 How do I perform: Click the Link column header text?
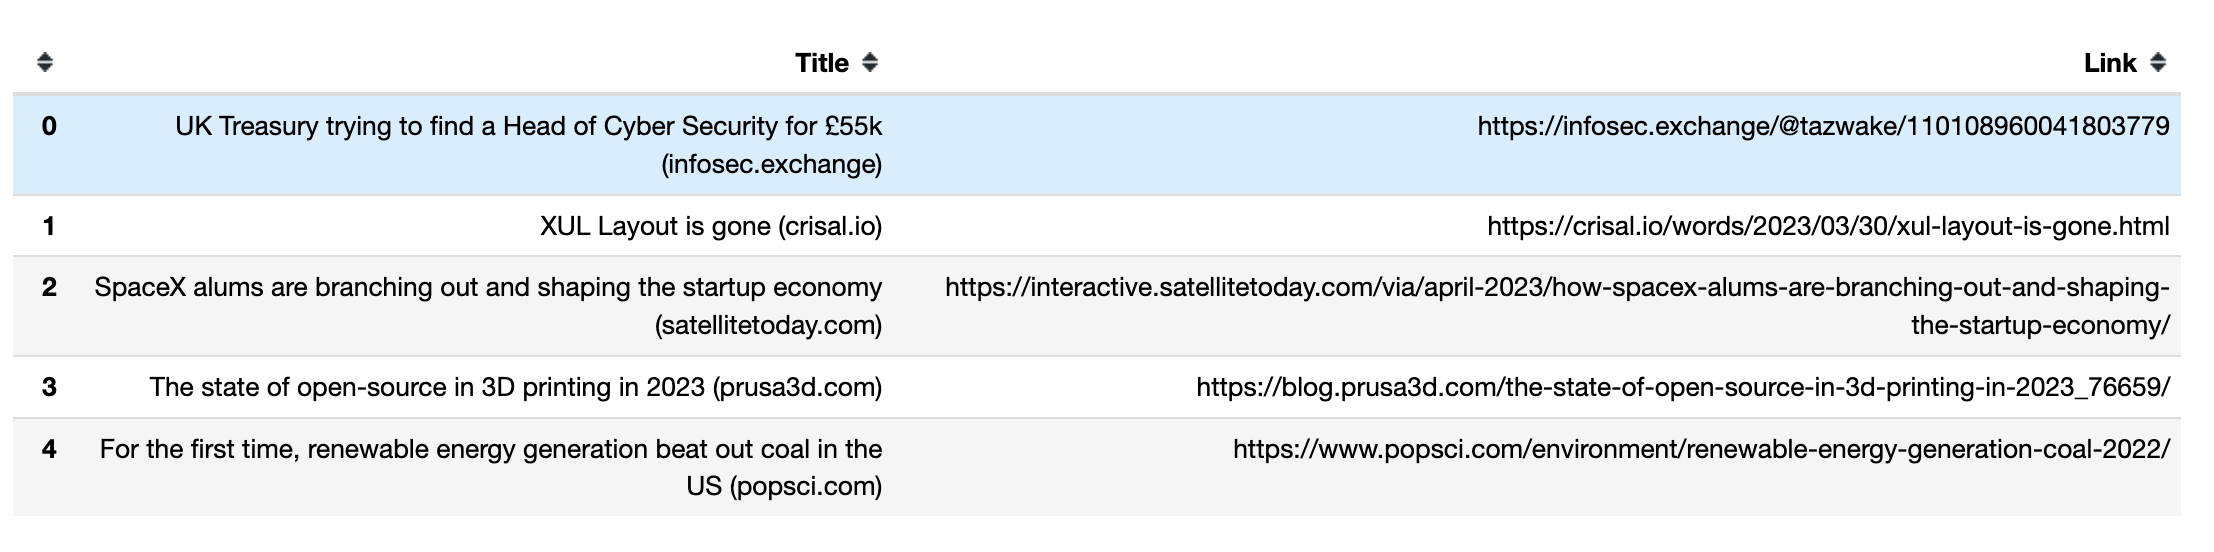click(x=2109, y=63)
